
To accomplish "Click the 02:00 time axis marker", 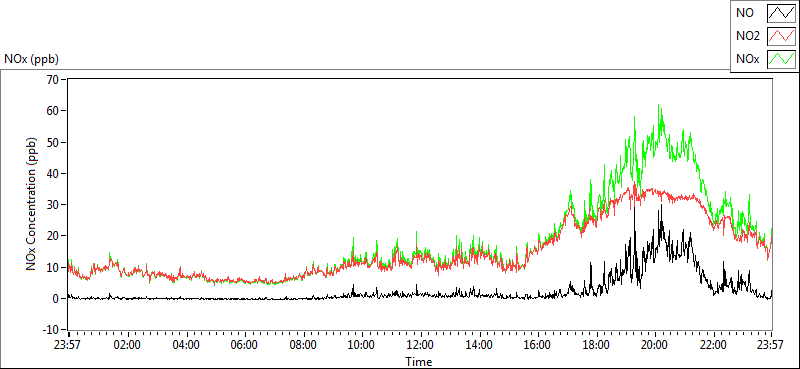I will coord(127,345).
